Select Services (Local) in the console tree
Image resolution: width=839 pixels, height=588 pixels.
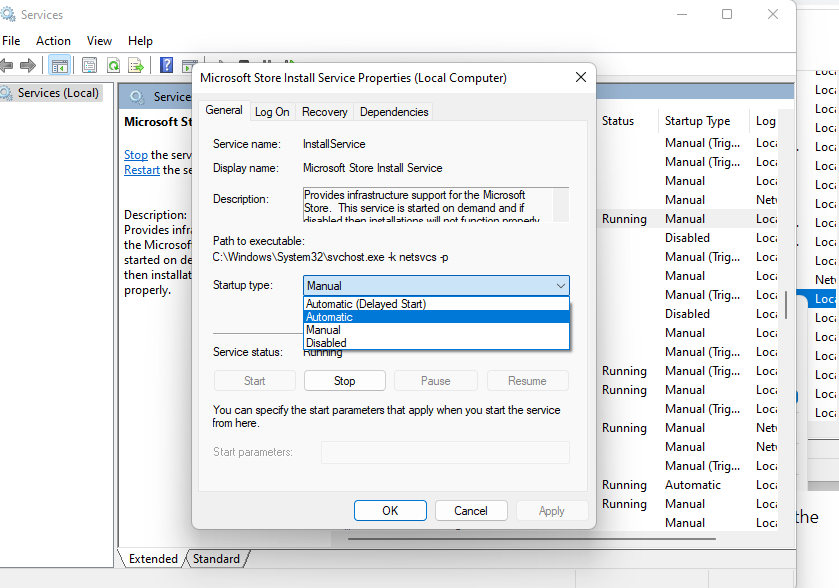(x=58, y=93)
